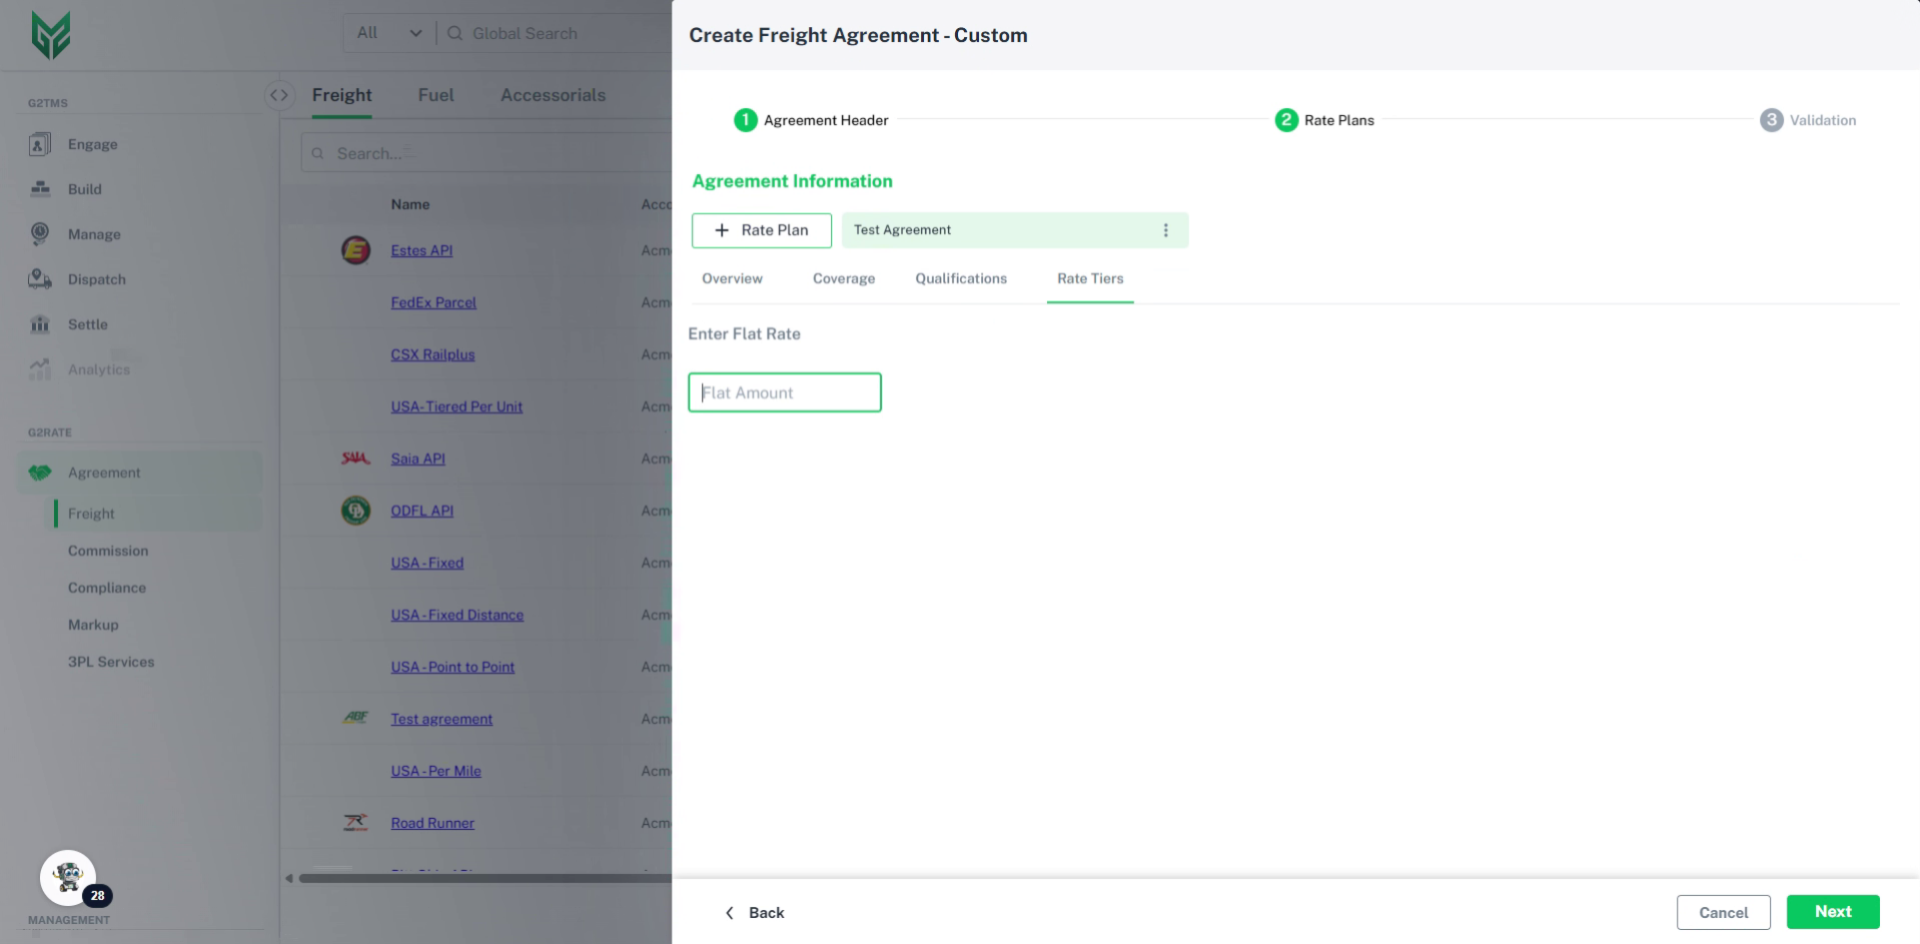Open the Qualifications tab
The height and width of the screenshot is (944, 1920).
tap(960, 279)
